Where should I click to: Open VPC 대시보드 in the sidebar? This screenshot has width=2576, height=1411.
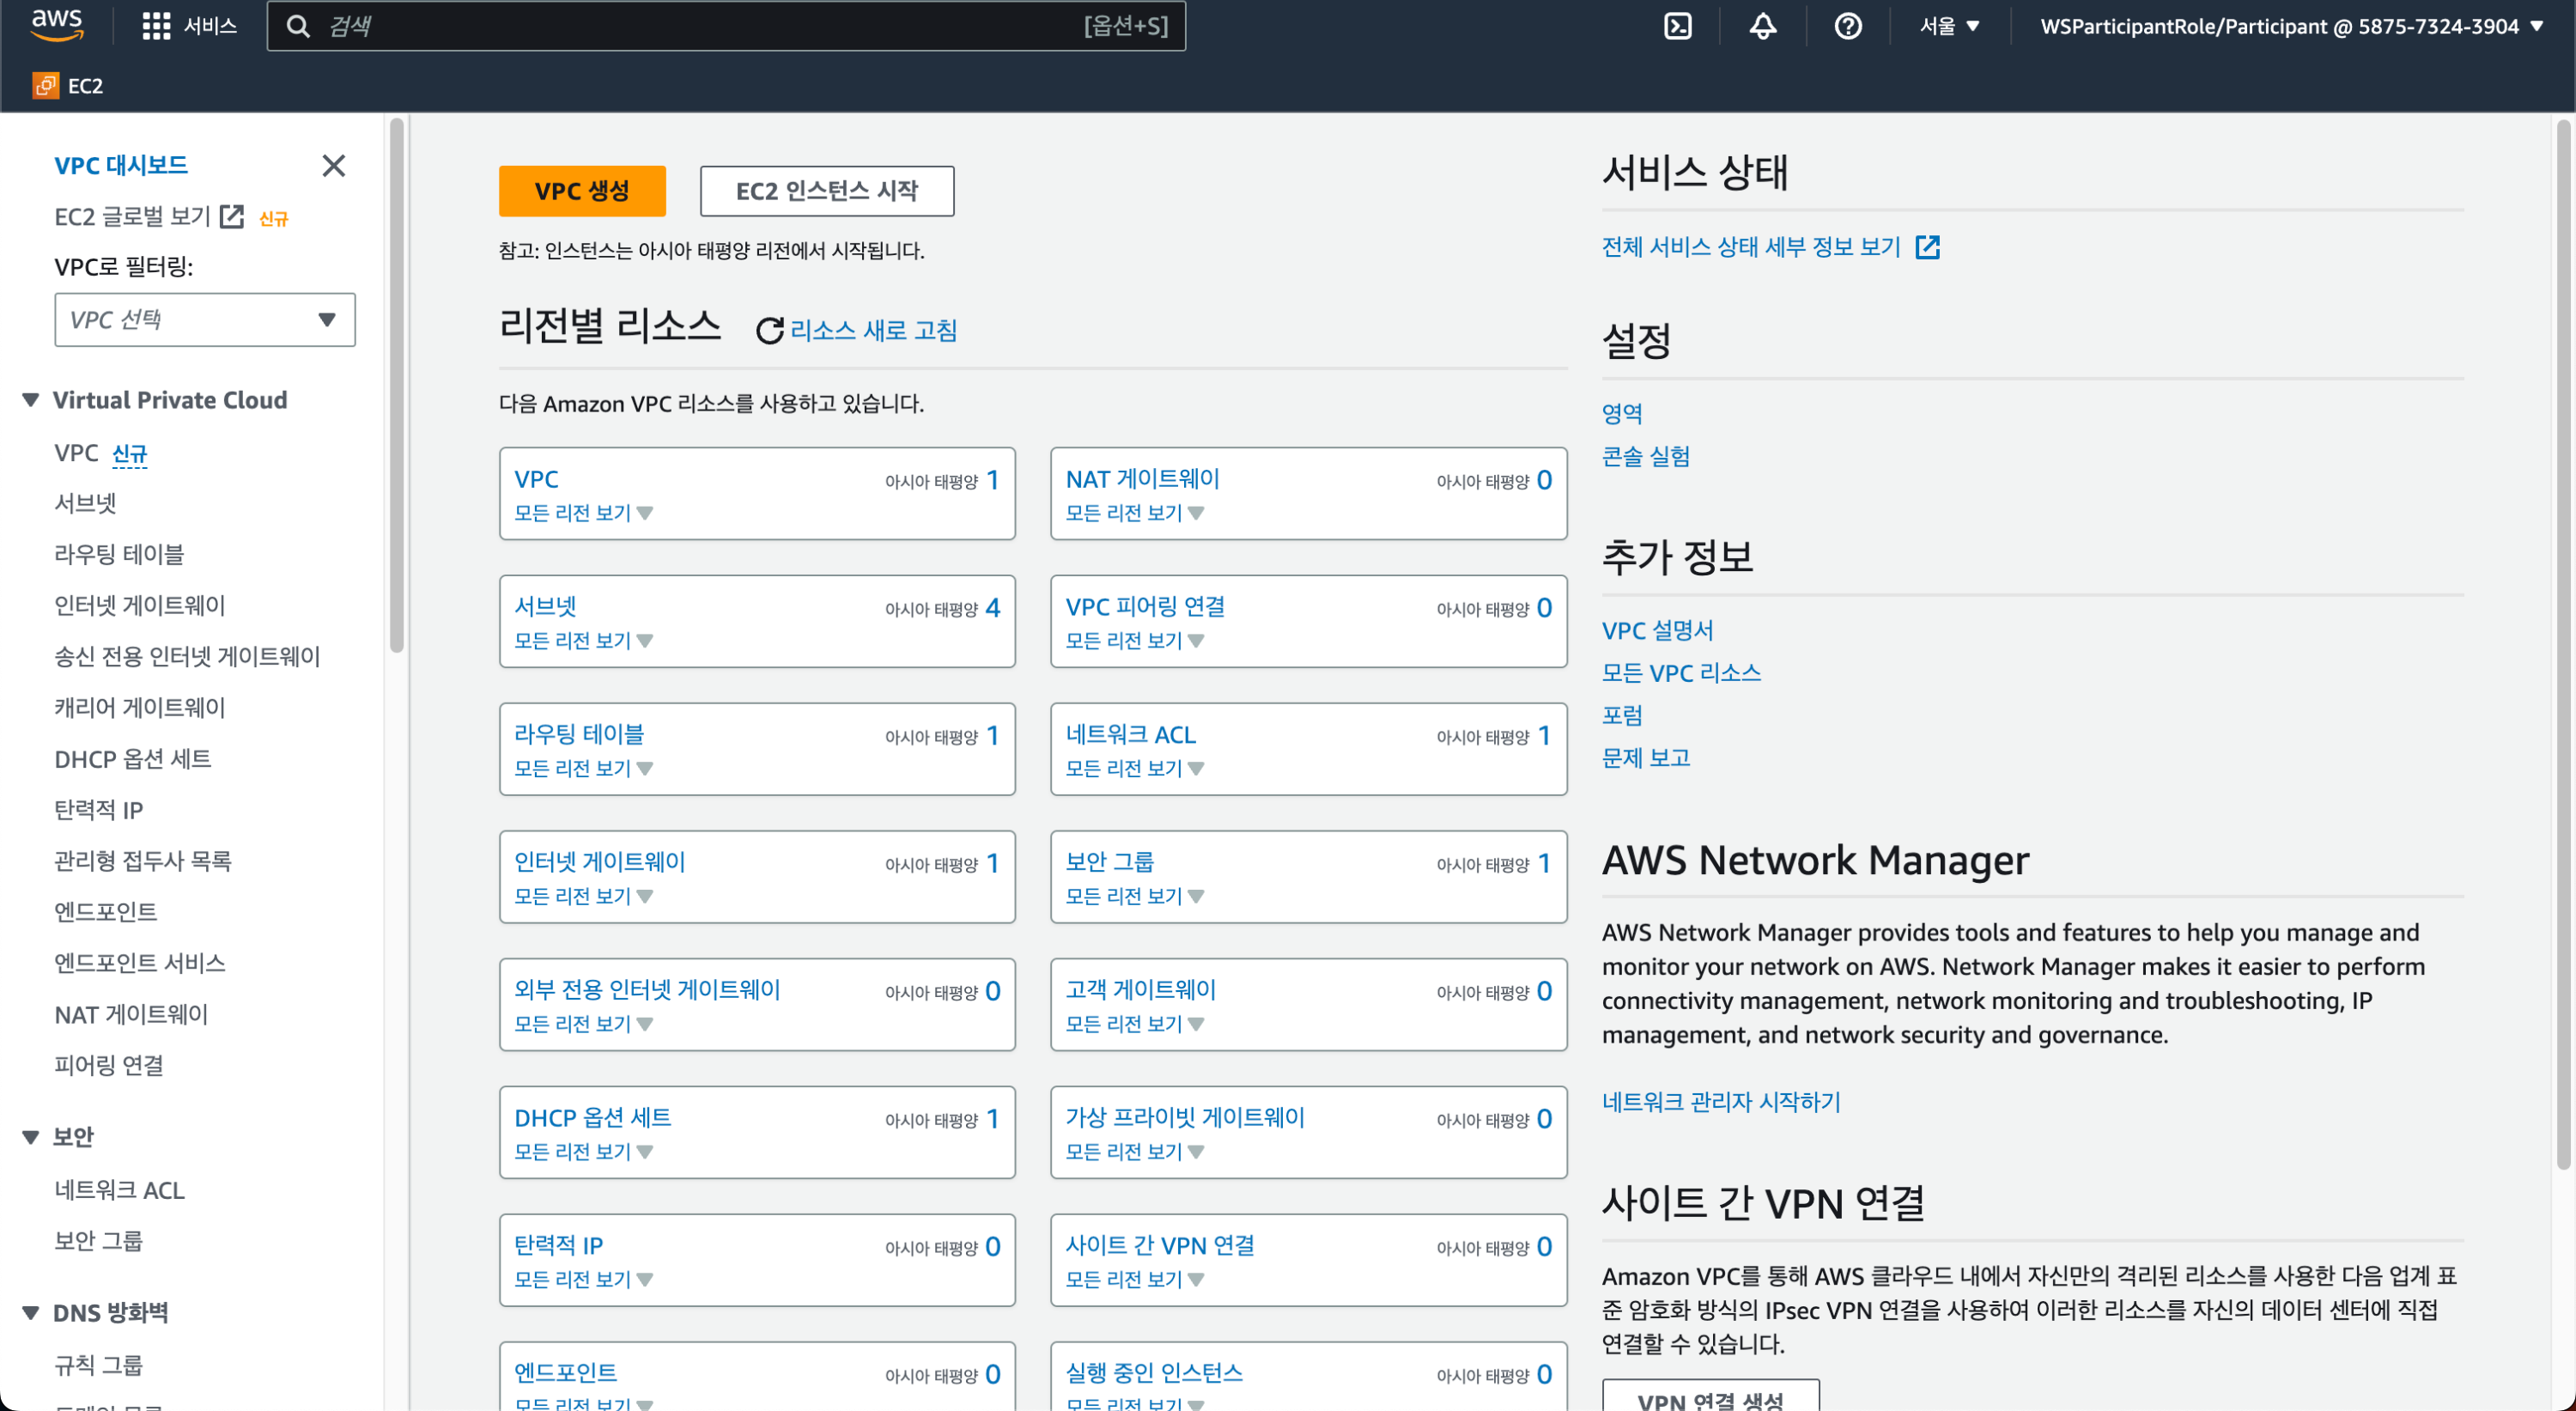121,166
